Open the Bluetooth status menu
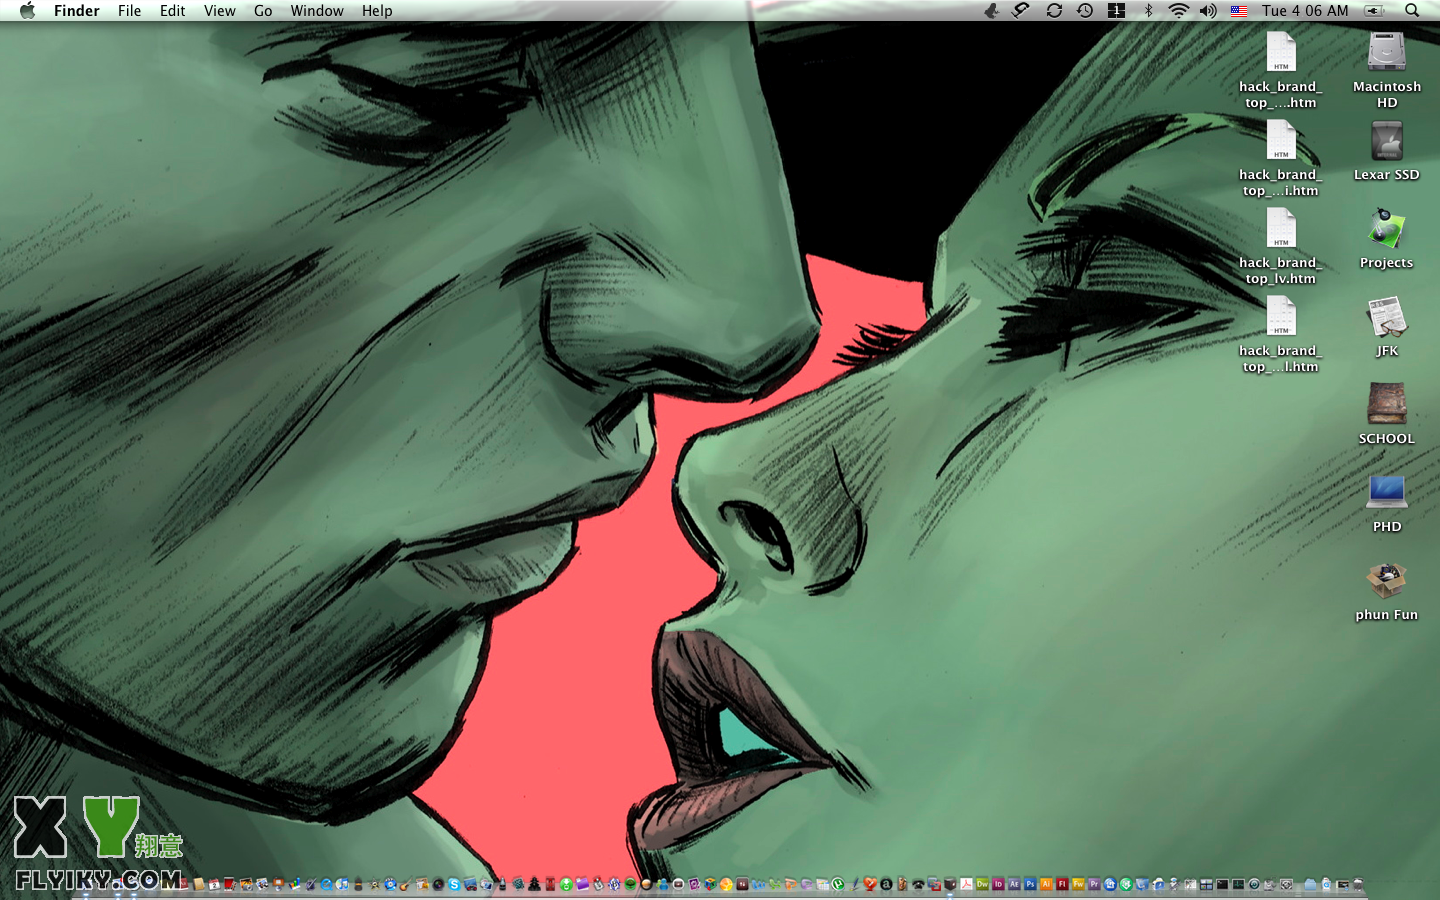Viewport: 1440px width, 900px height. coord(1148,10)
